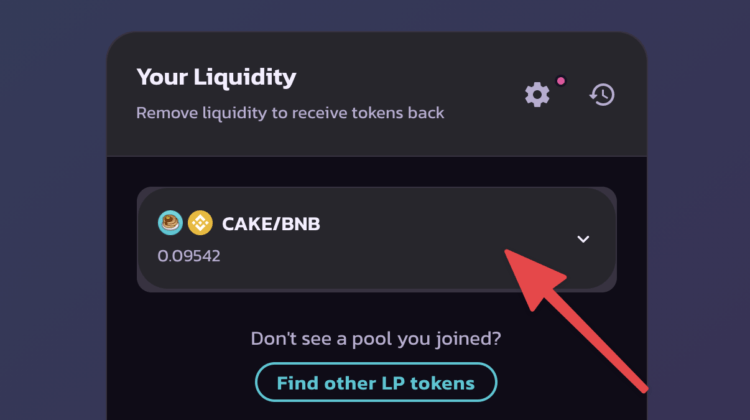Click the yellow BNB token icon
The image size is (750, 420).
200,223
